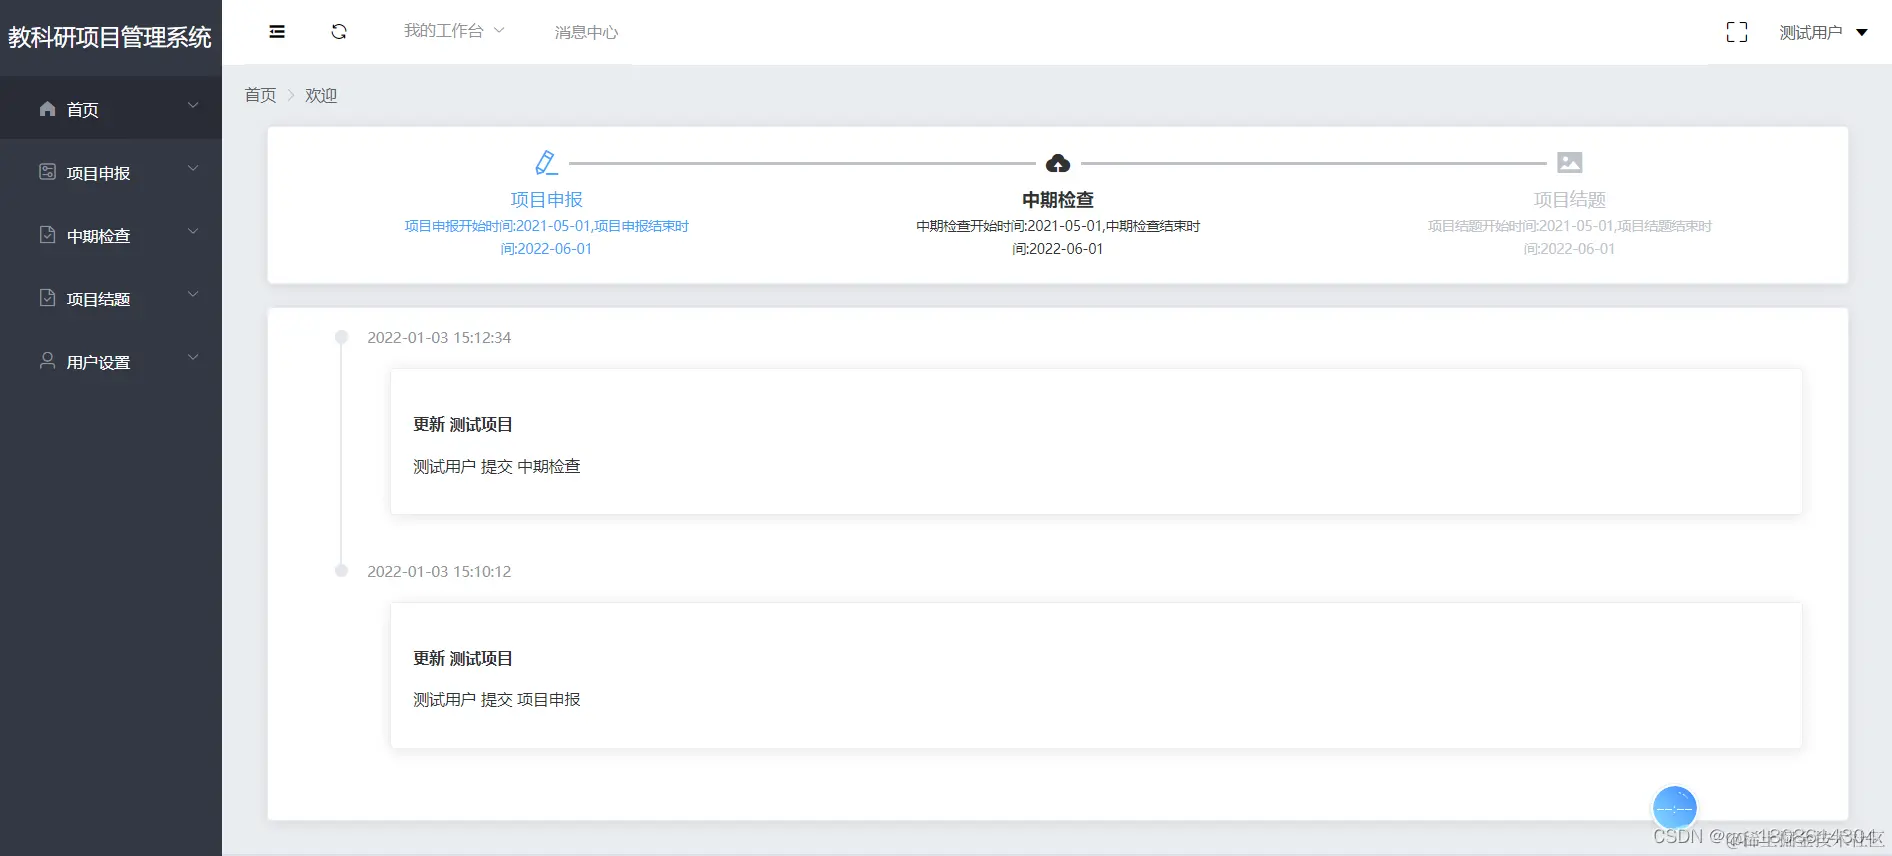
Task: Click the 项目申报 time range description
Action: click(x=546, y=237)
